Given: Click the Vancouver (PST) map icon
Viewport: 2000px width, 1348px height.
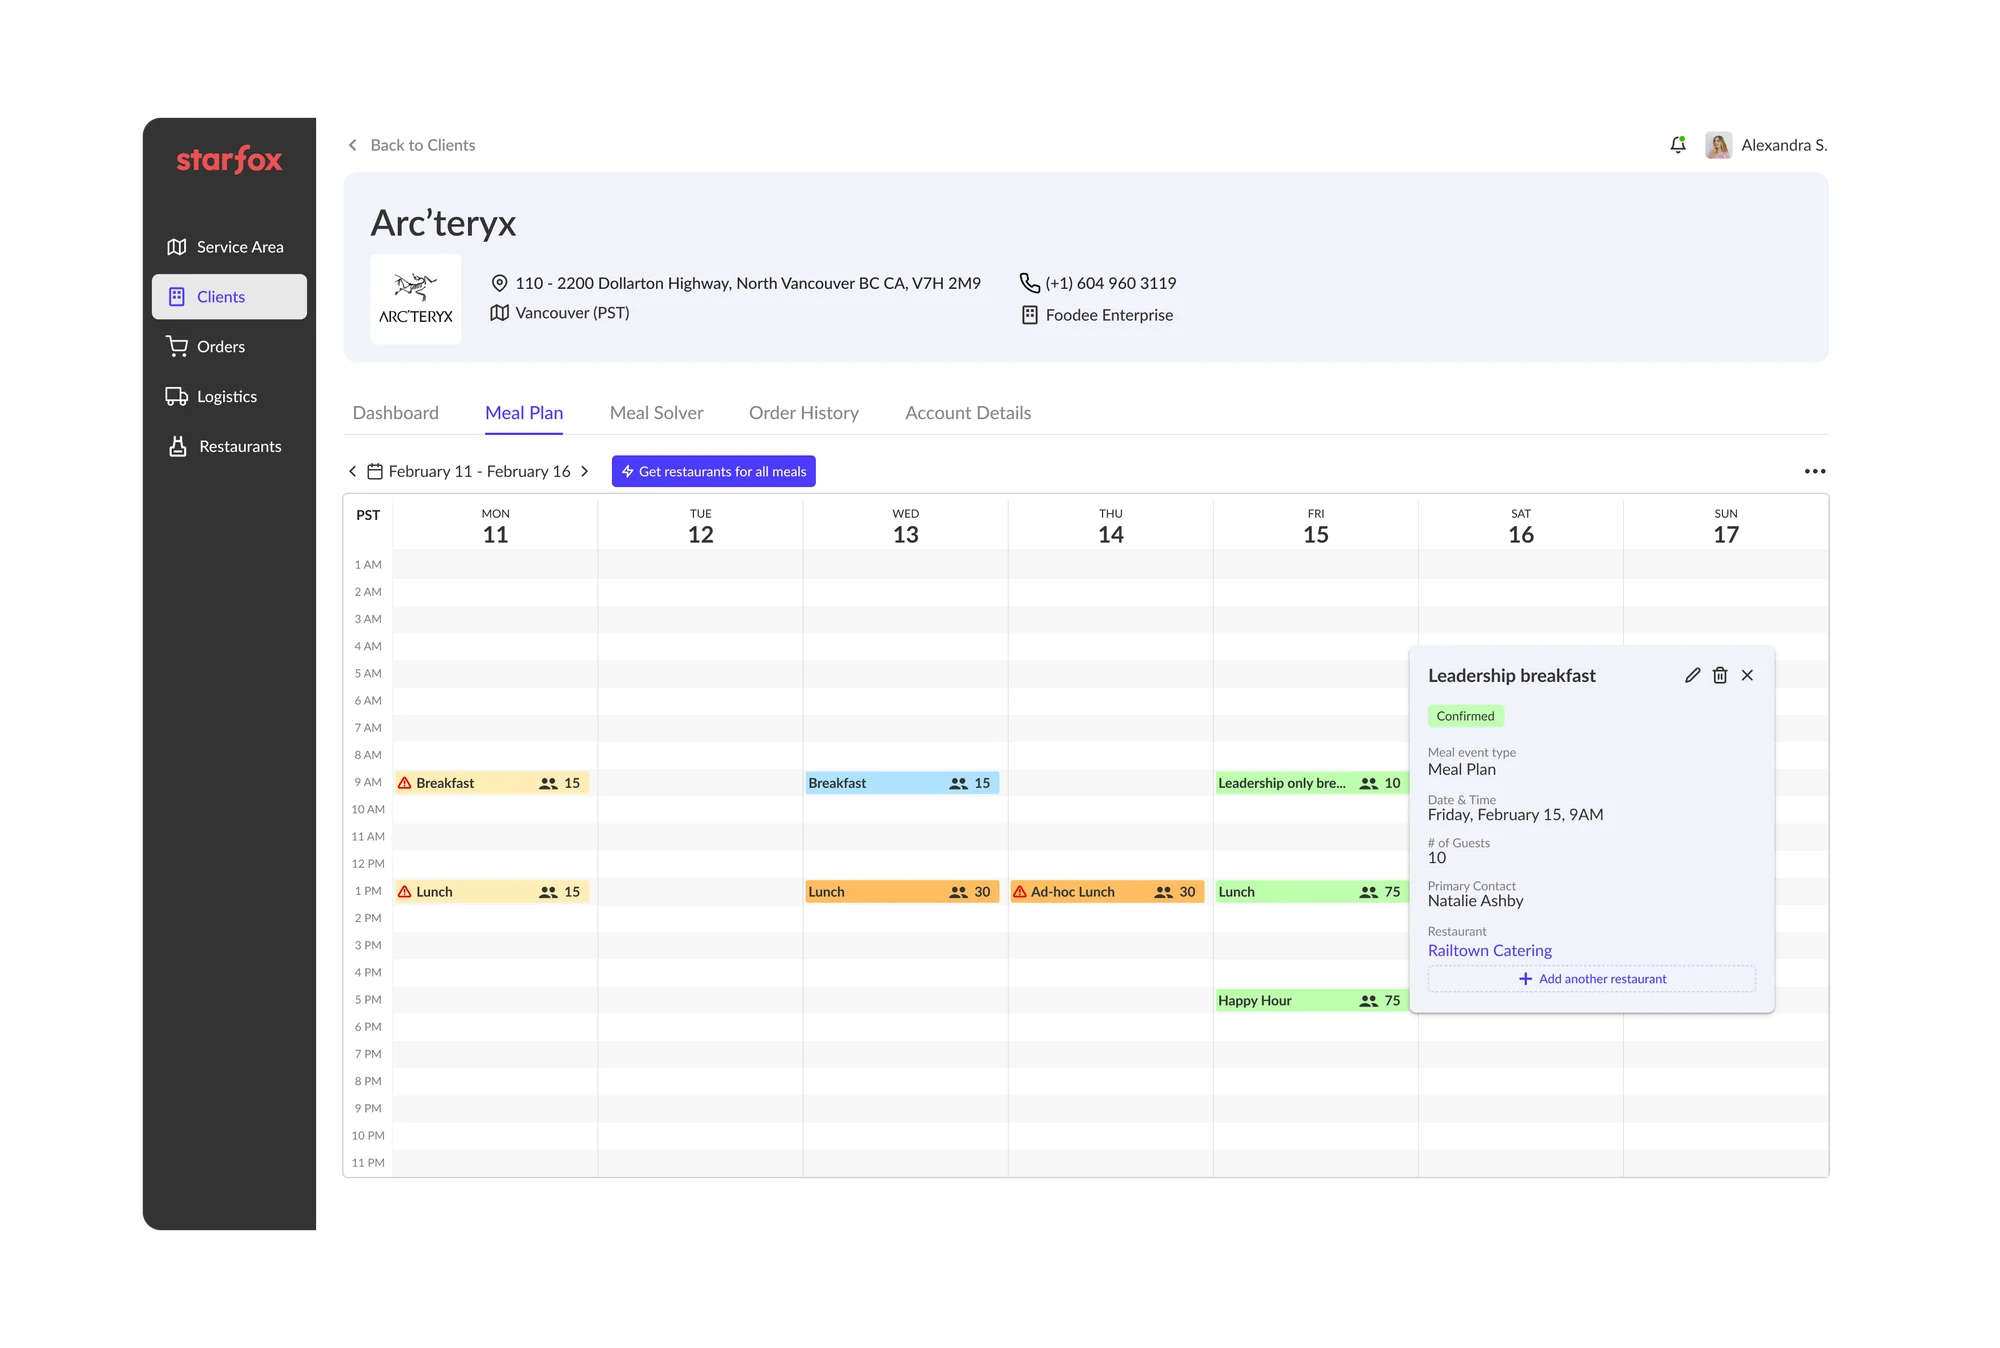Looking at the screenshot, I should [500, 313].
